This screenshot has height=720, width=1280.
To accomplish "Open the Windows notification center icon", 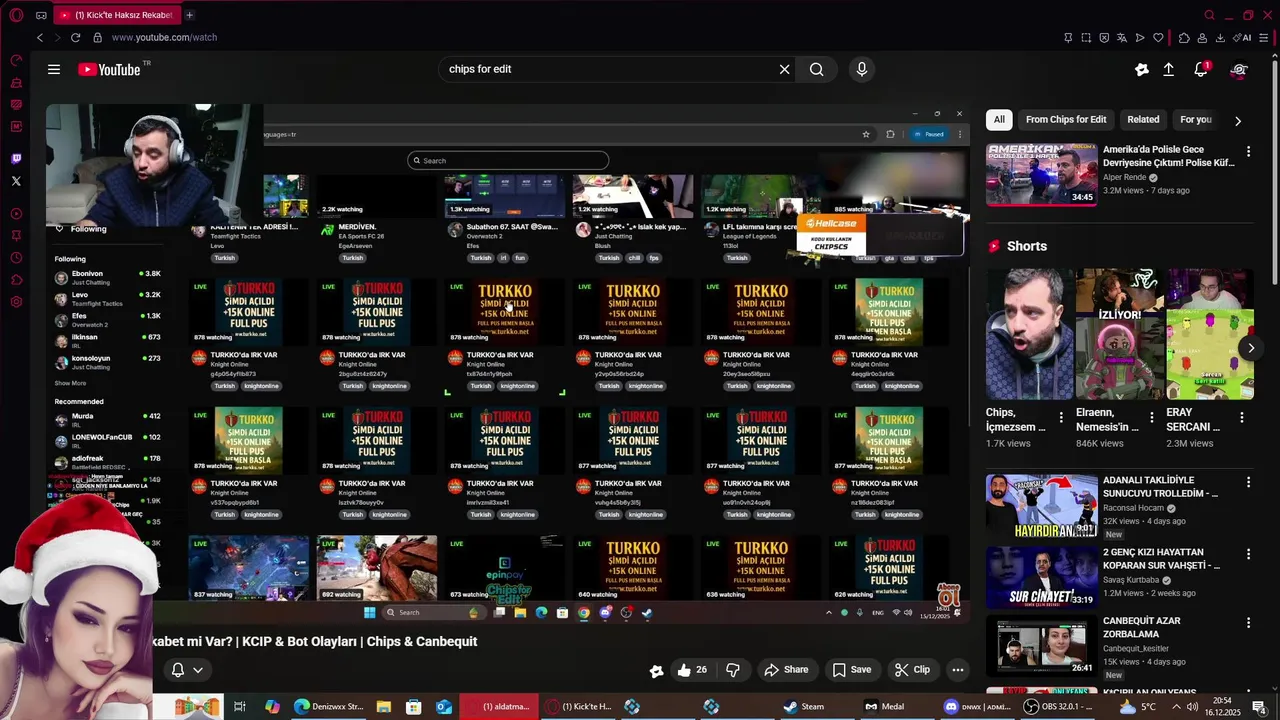I will coord(1259,707).
